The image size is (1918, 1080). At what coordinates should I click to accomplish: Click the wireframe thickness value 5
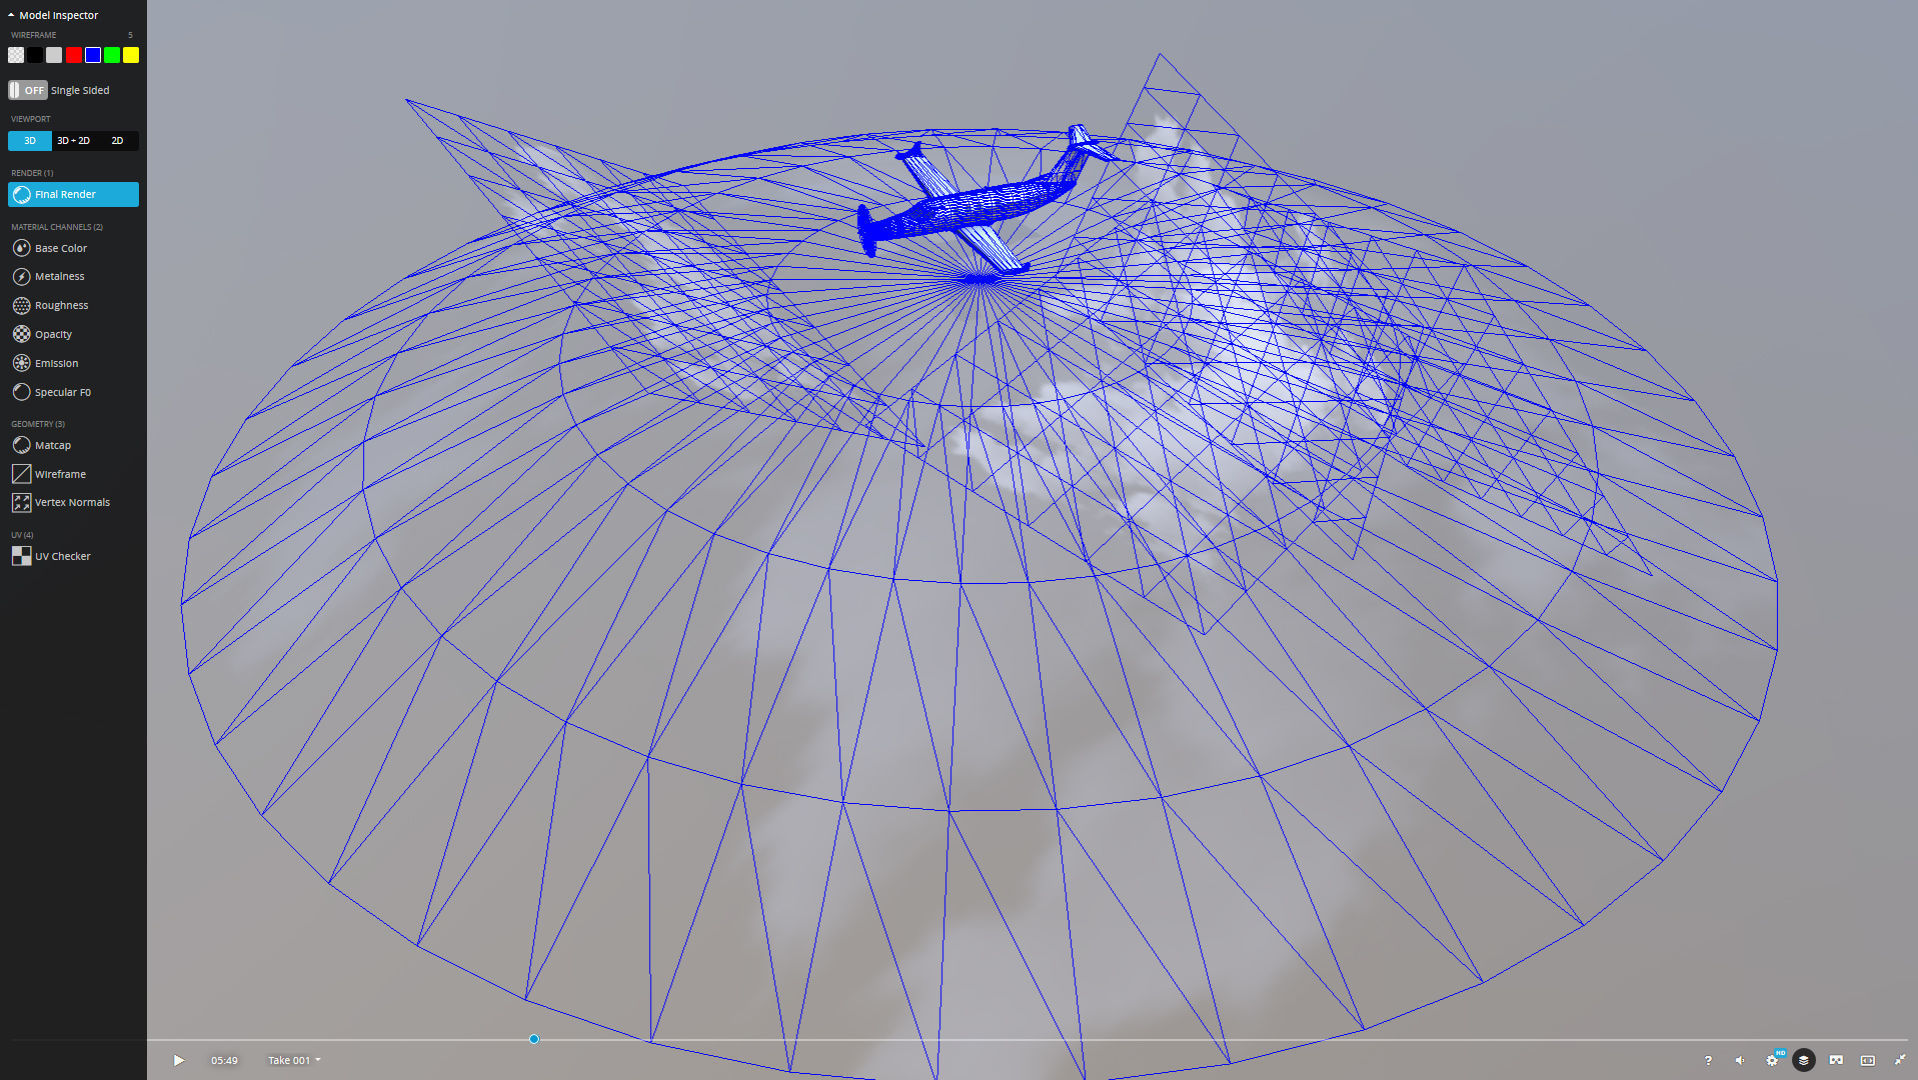[x=130, y=35]
